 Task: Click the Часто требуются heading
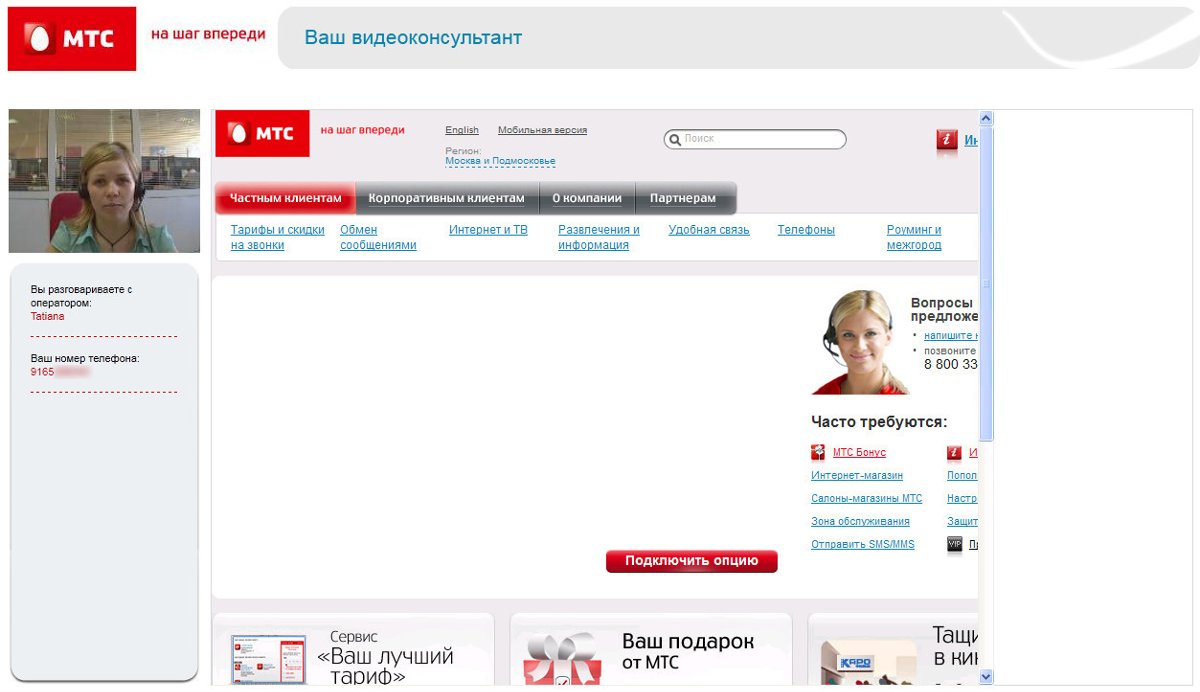pyautogui.click(x=879, y=422)
